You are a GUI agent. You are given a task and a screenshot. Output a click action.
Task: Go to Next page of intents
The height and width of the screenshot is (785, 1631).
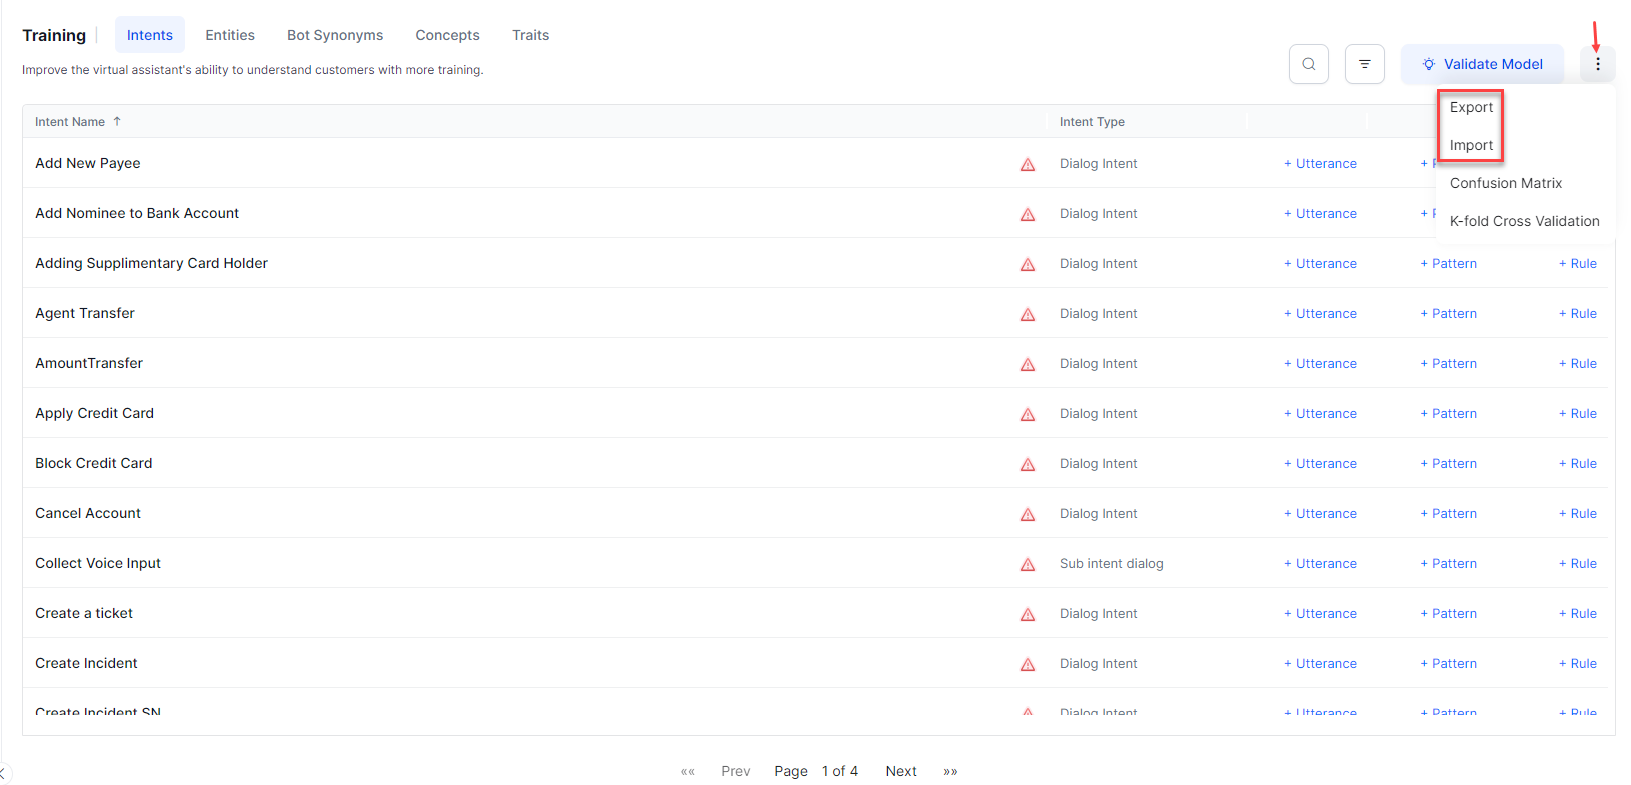point(900,771)
